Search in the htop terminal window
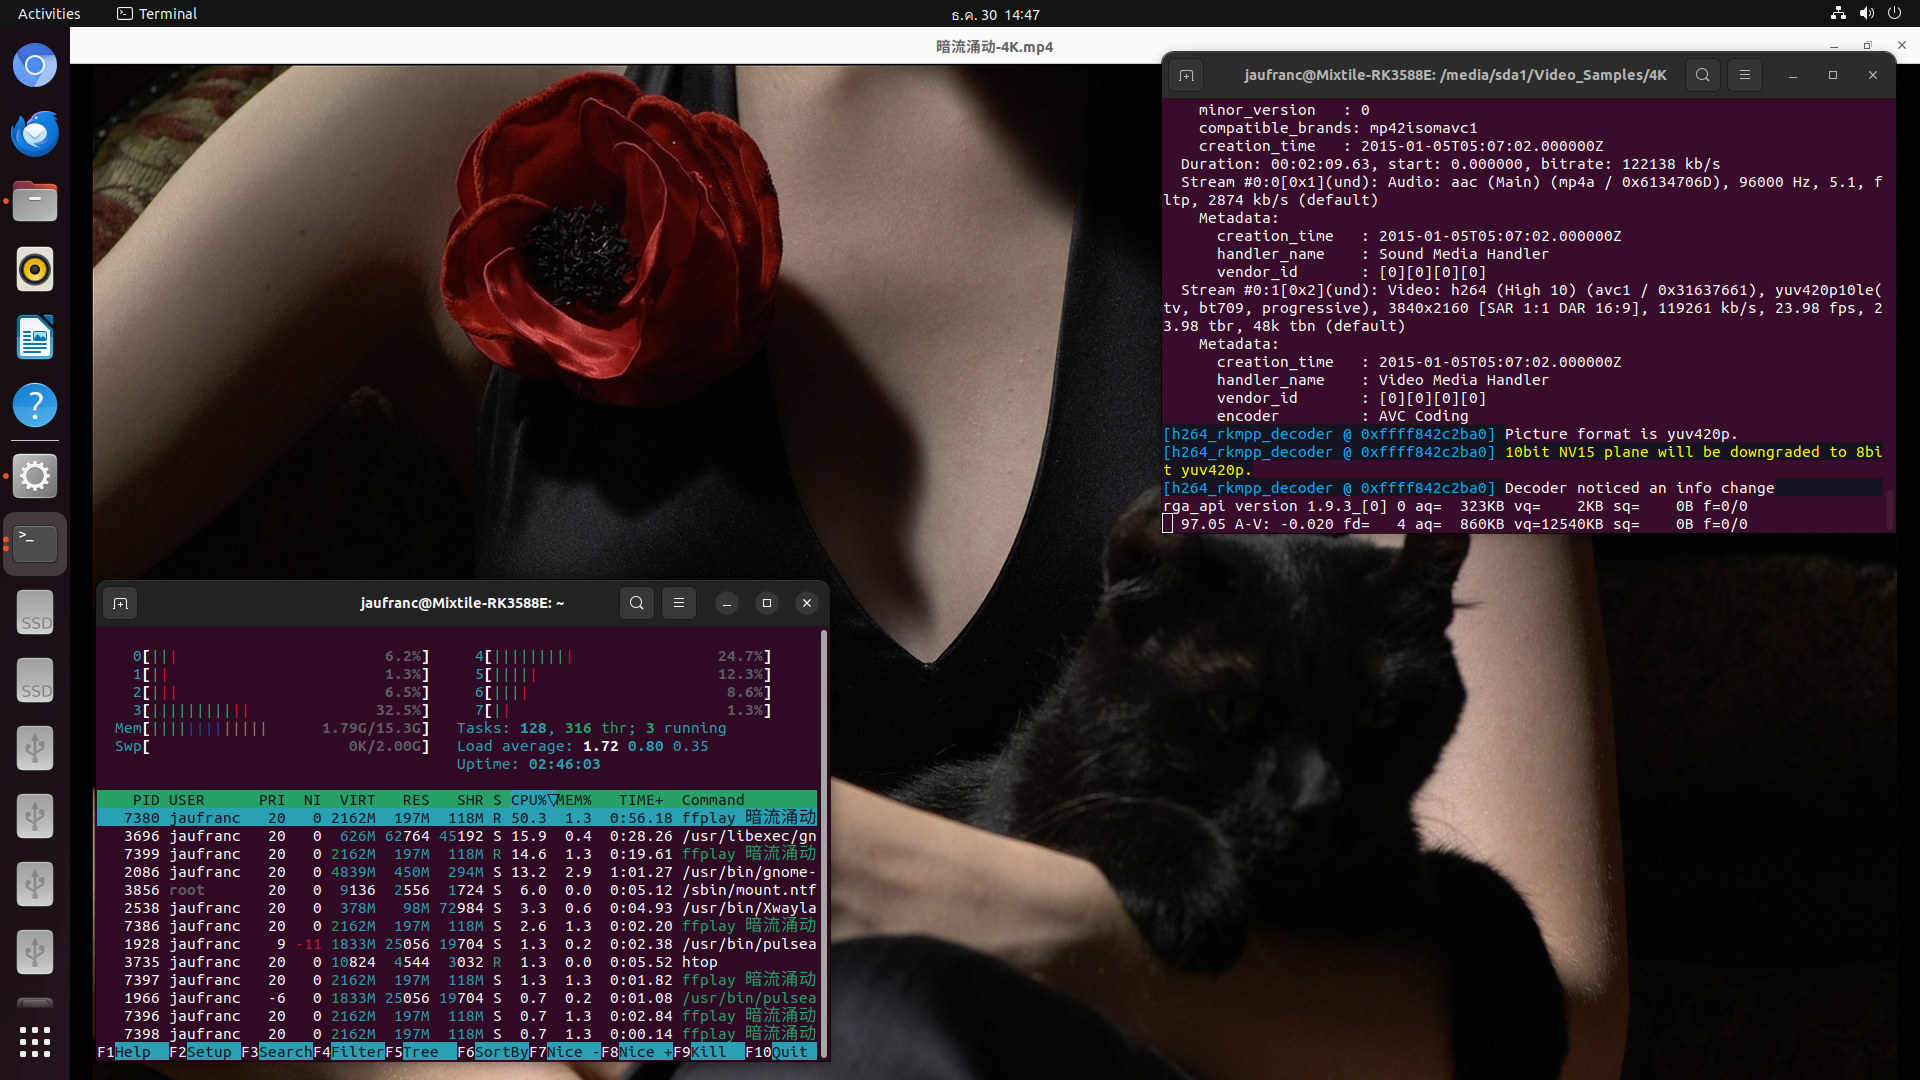 (x=637, y=603)
